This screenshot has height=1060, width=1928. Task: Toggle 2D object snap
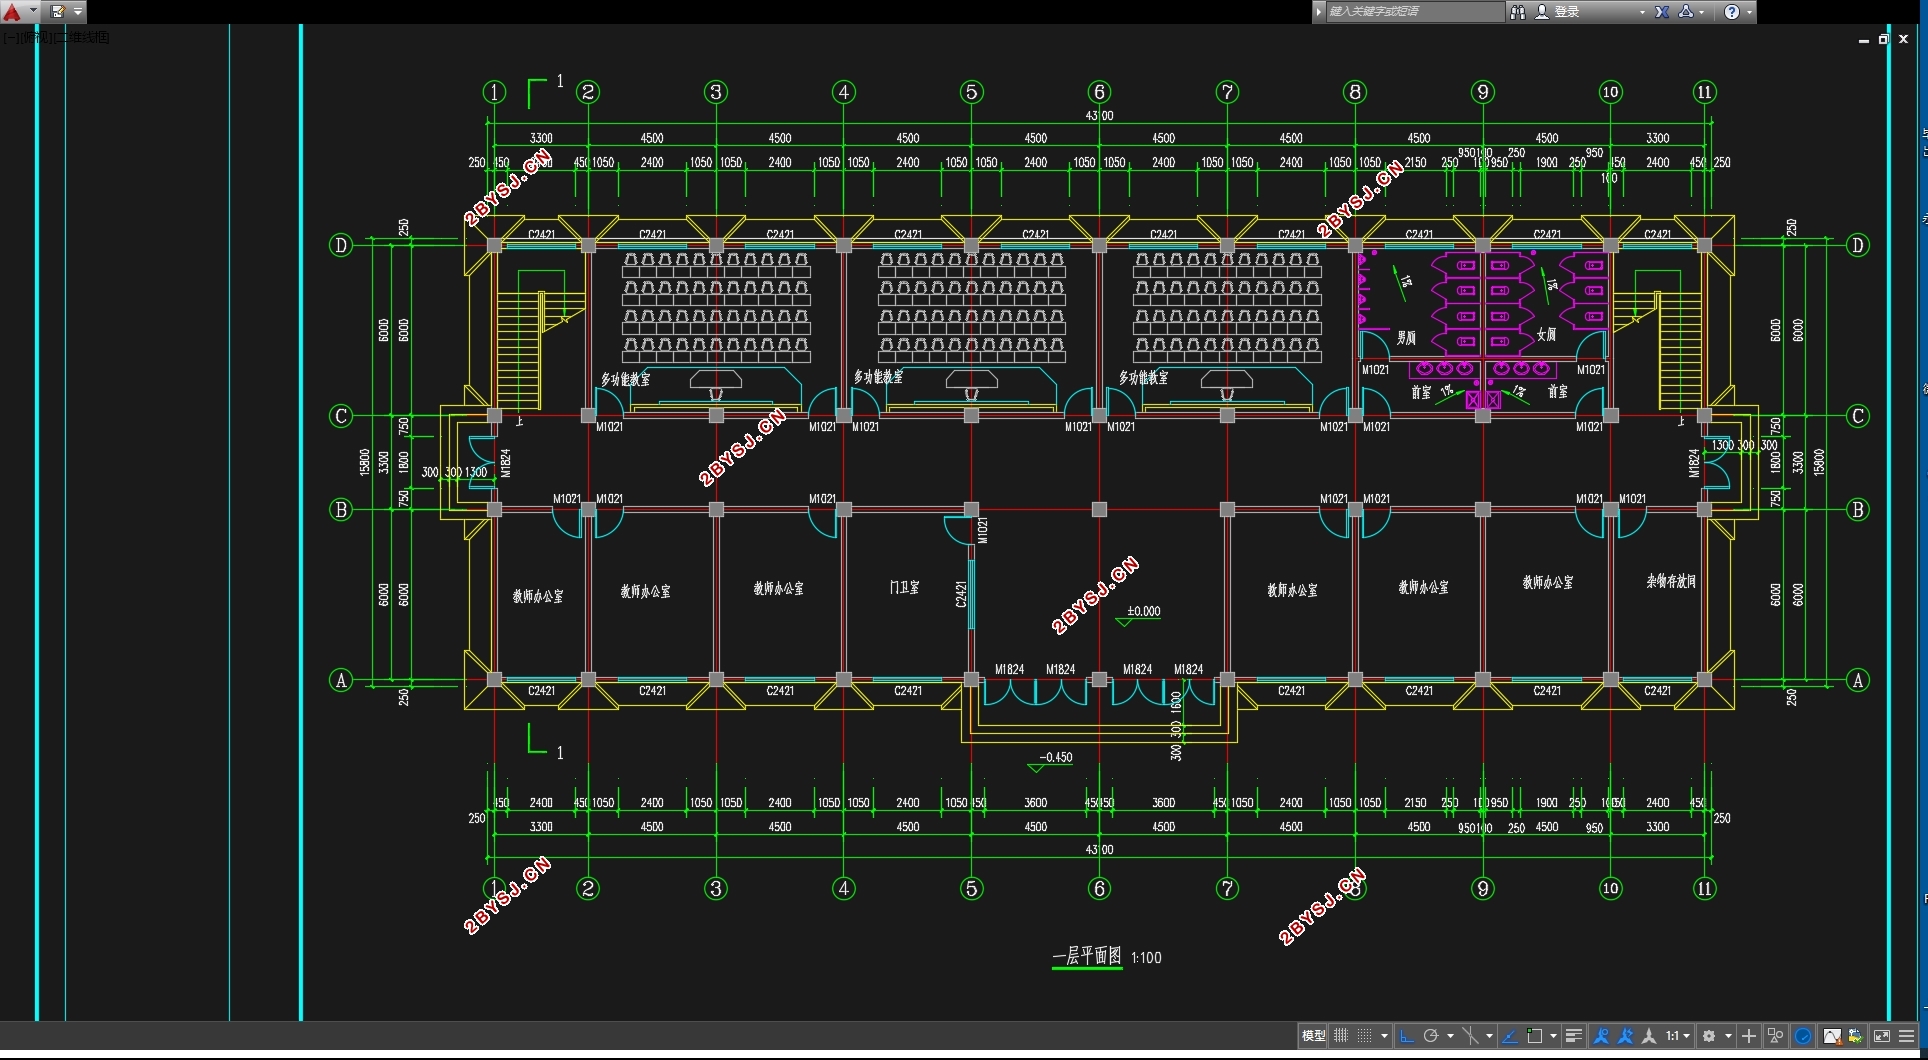[x=1534, y=1036]
